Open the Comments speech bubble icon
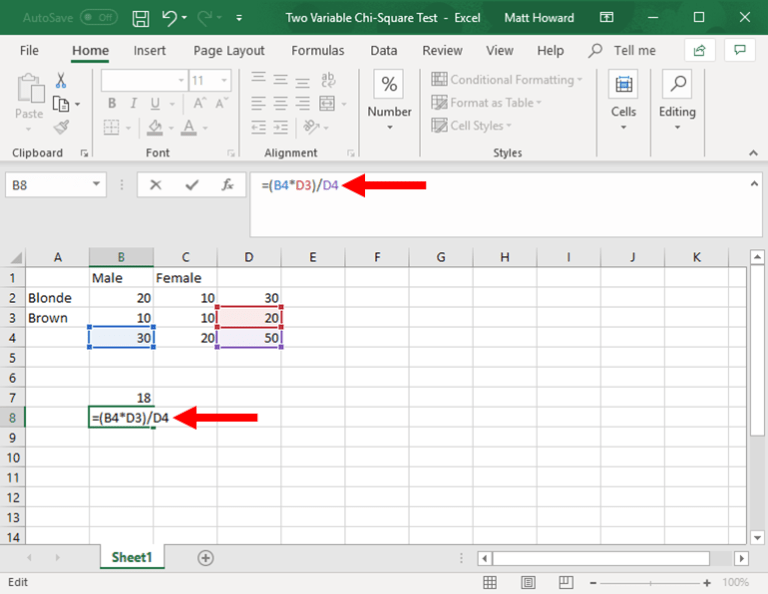Viewport: 768px width, 594px height. (740, 50)
